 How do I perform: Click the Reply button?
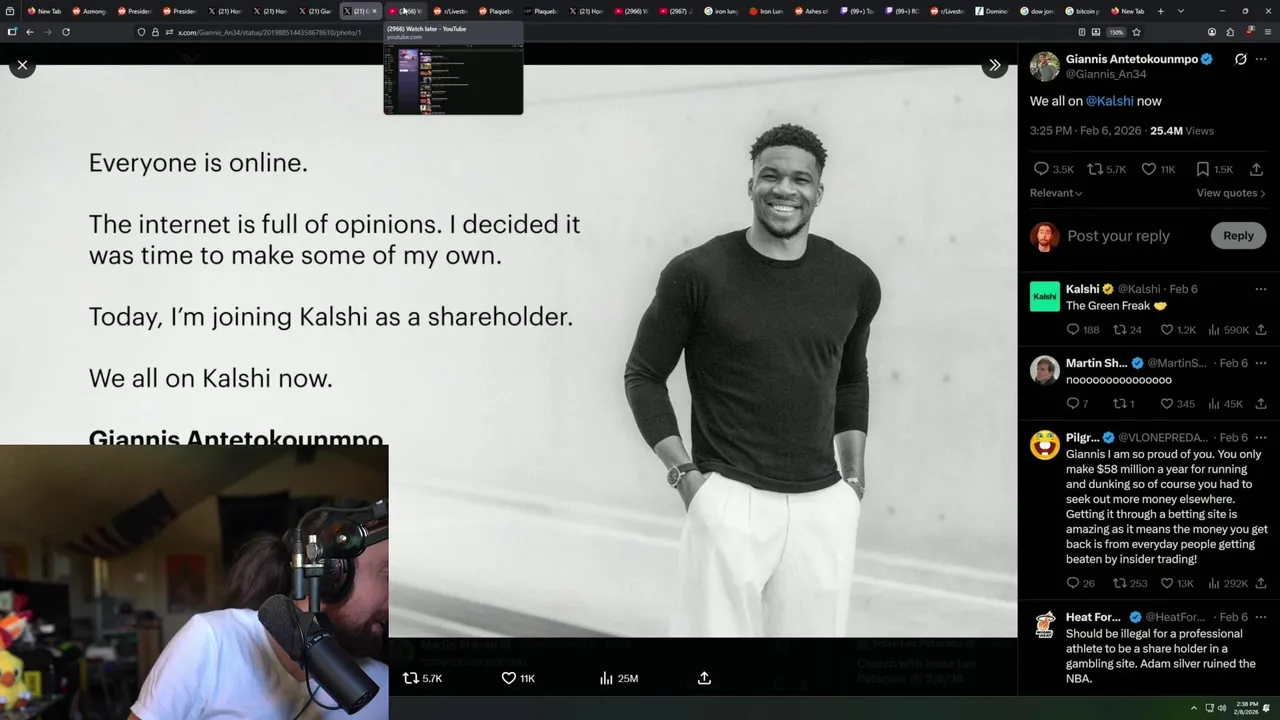coord(1238,236)
